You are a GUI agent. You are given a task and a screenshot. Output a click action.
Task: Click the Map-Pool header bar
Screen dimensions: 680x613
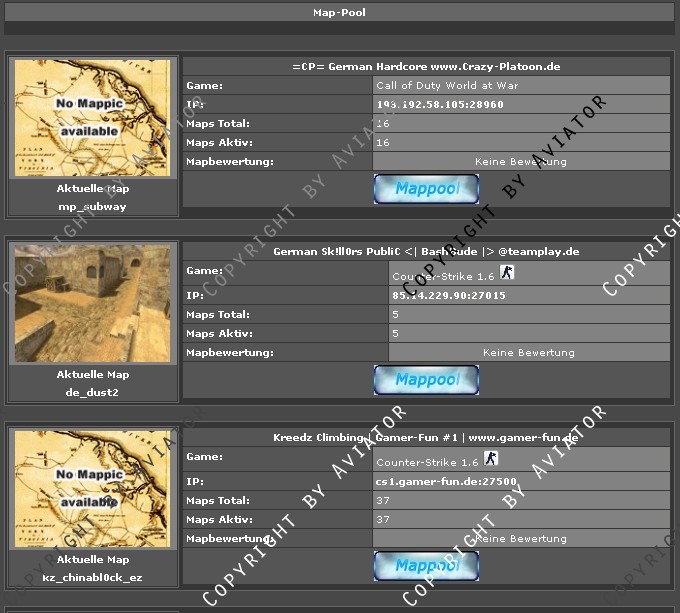point(340,13)
